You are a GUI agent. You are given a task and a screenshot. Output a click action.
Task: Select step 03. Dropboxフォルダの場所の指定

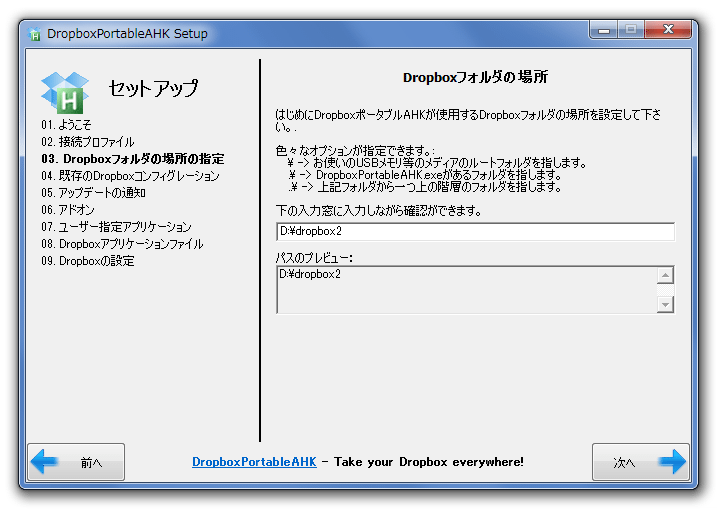pyautogui.click(x=133, y=159)
